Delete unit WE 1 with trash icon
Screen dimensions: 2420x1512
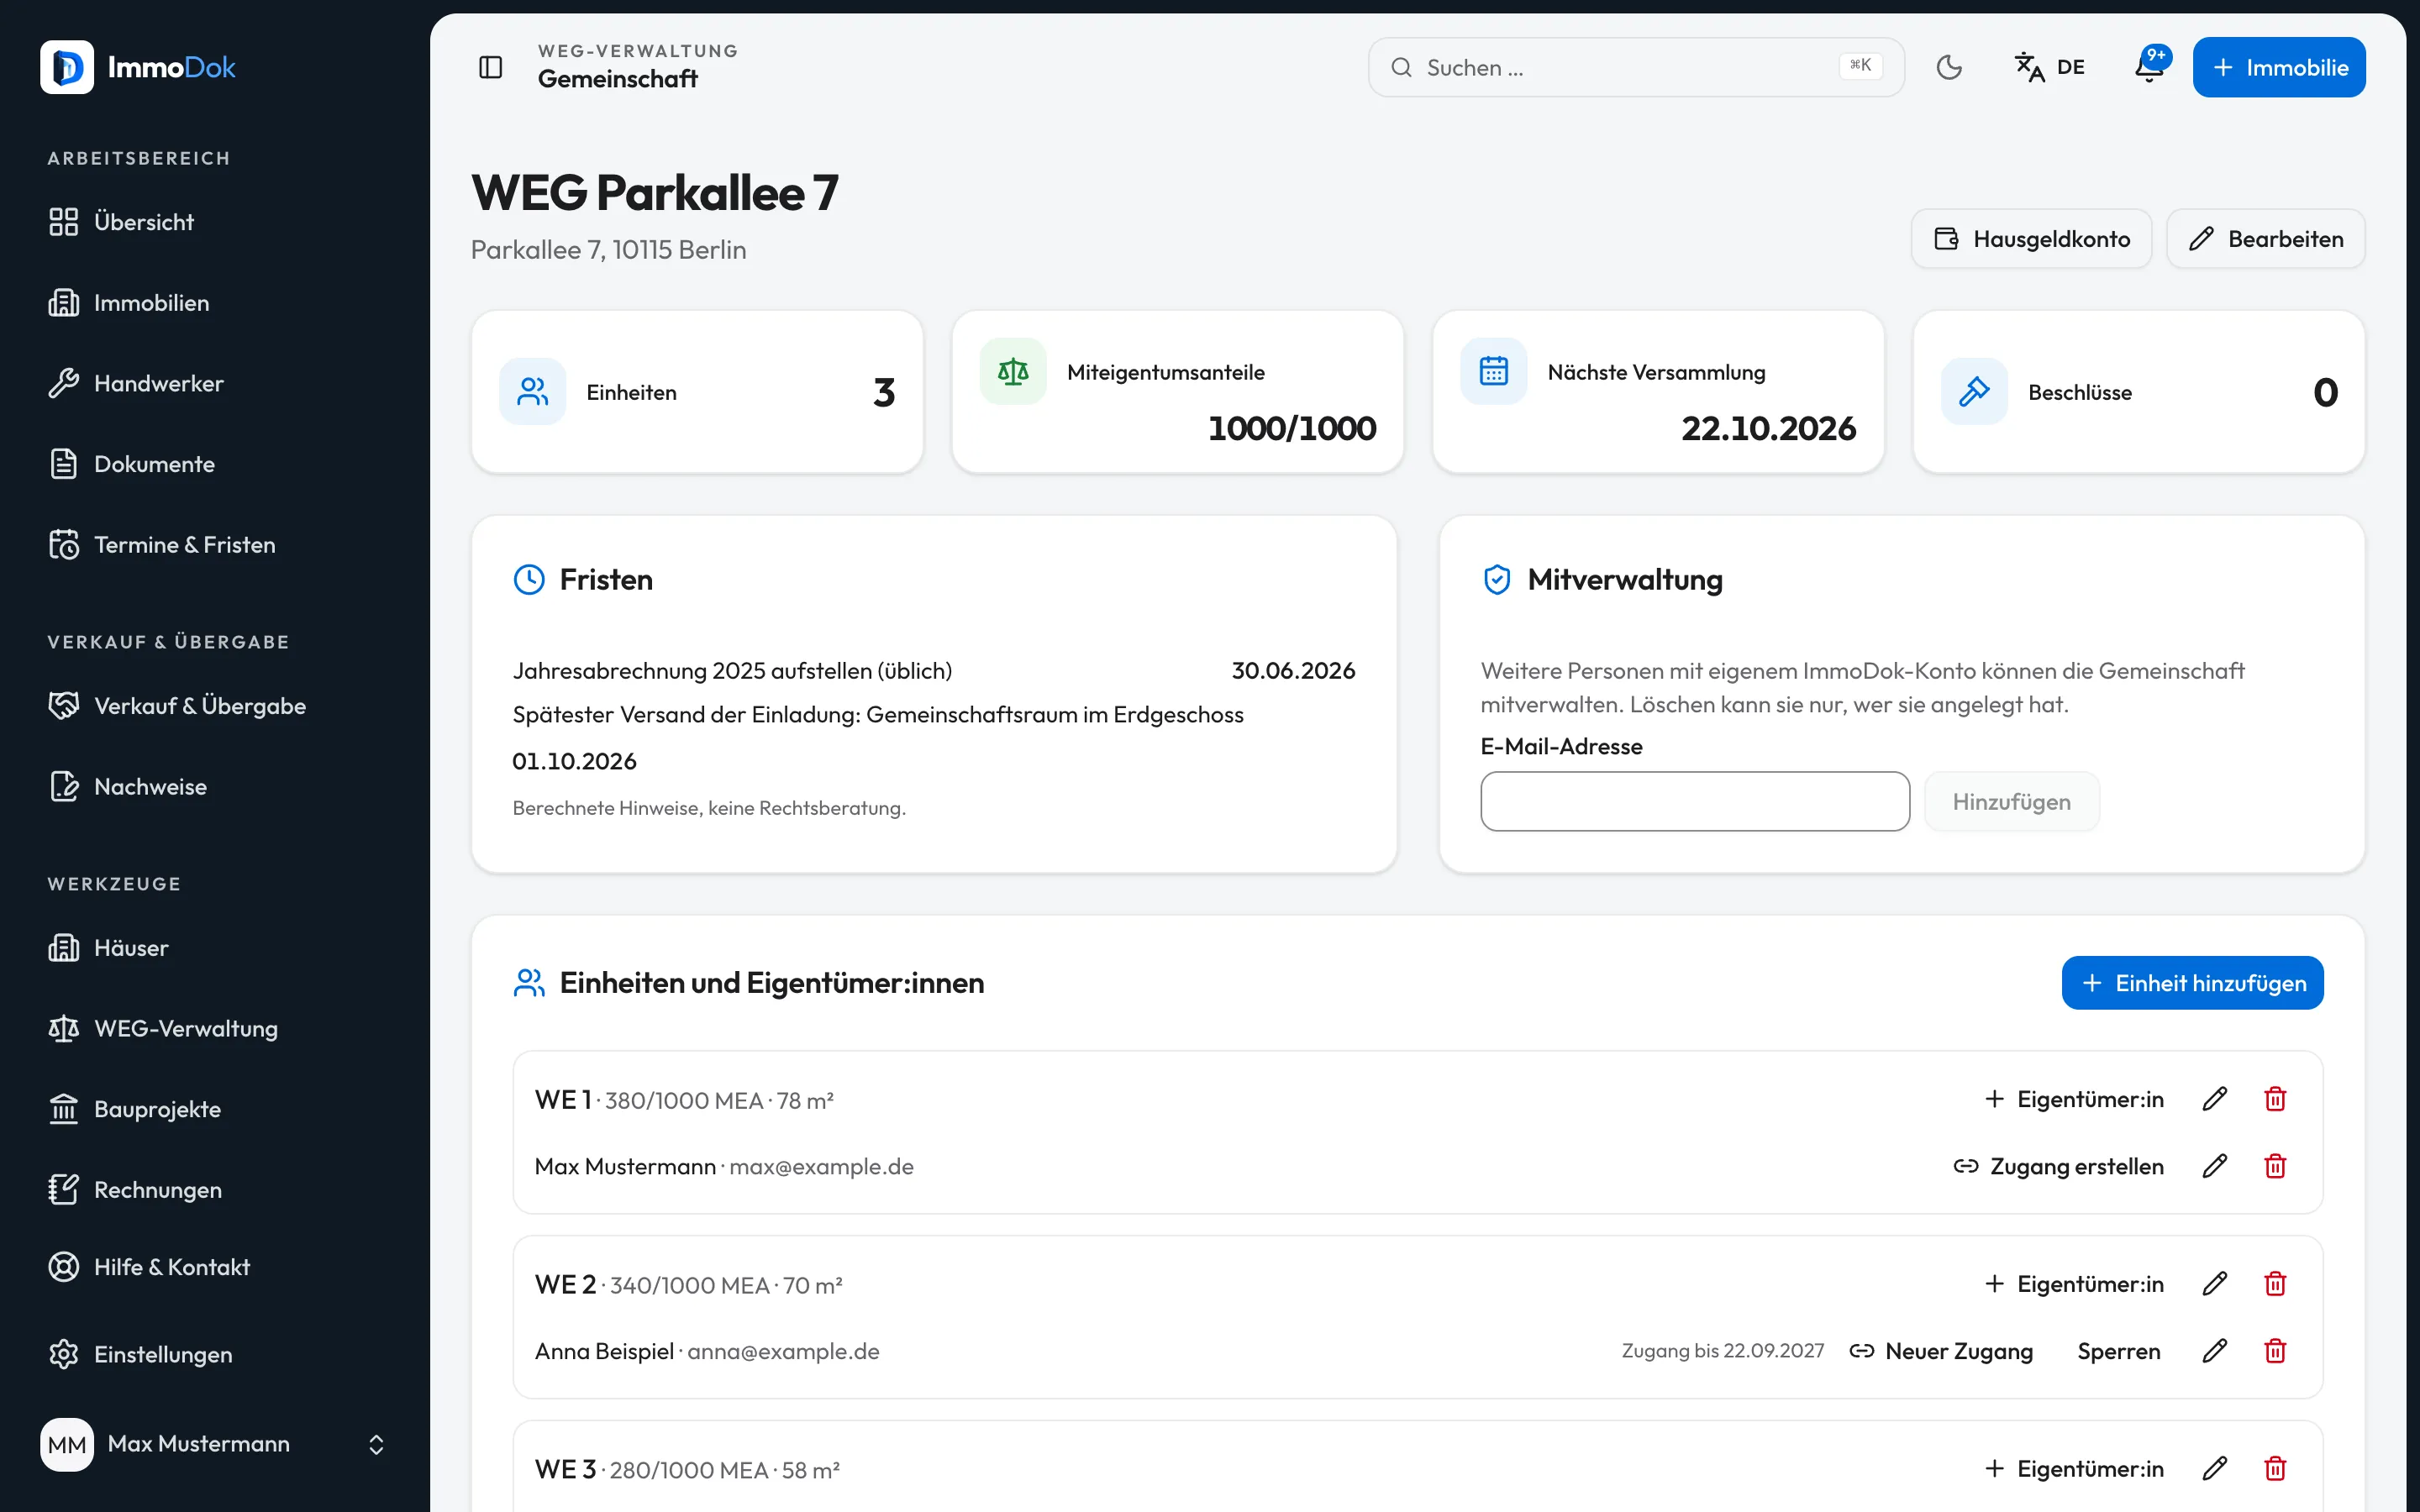pos(2275,1100)
